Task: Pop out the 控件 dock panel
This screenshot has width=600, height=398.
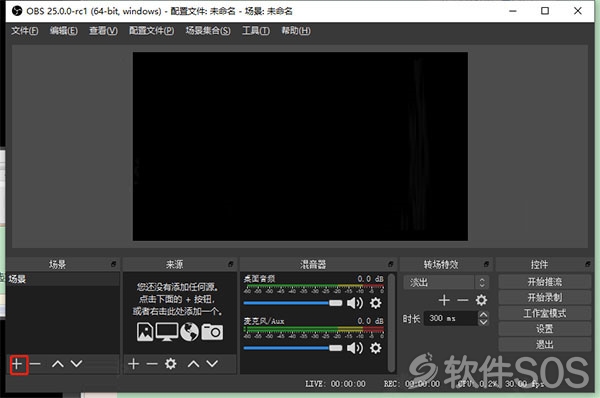Action: click(x=588, y=264)
